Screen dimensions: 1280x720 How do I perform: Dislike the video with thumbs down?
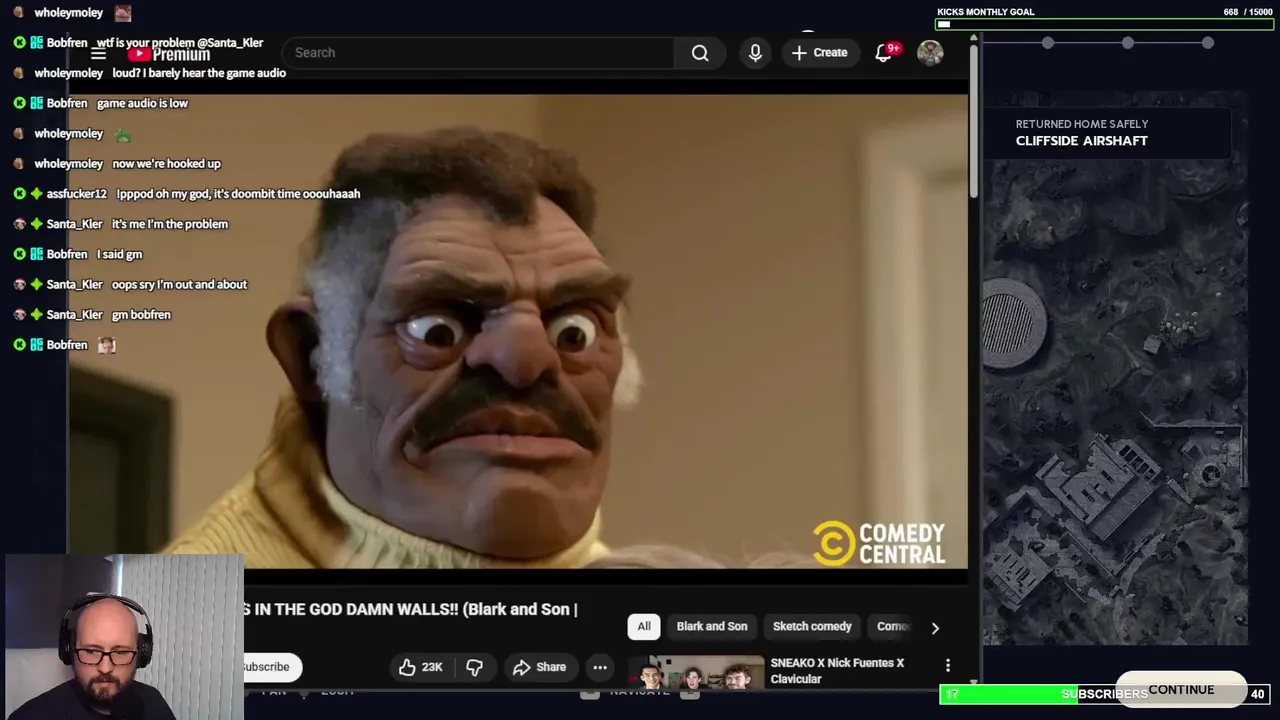(x=474, y=667)
